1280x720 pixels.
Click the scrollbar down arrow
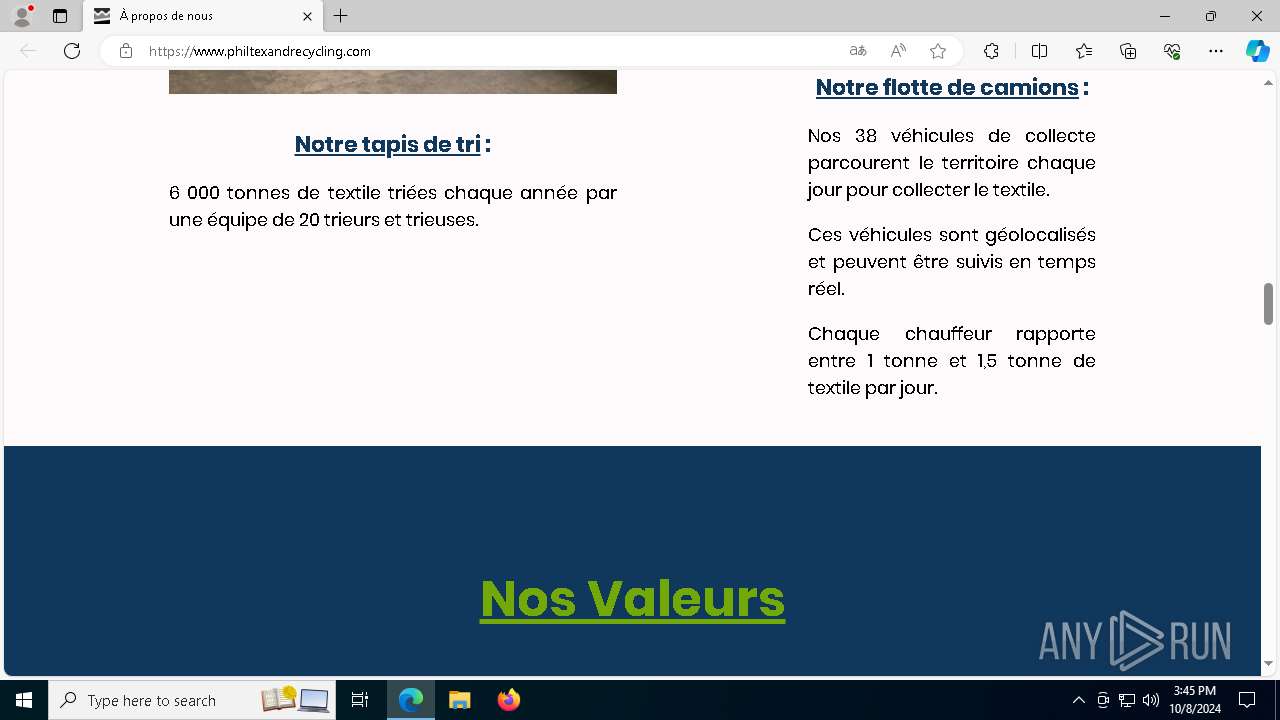tap(1268, 663)
